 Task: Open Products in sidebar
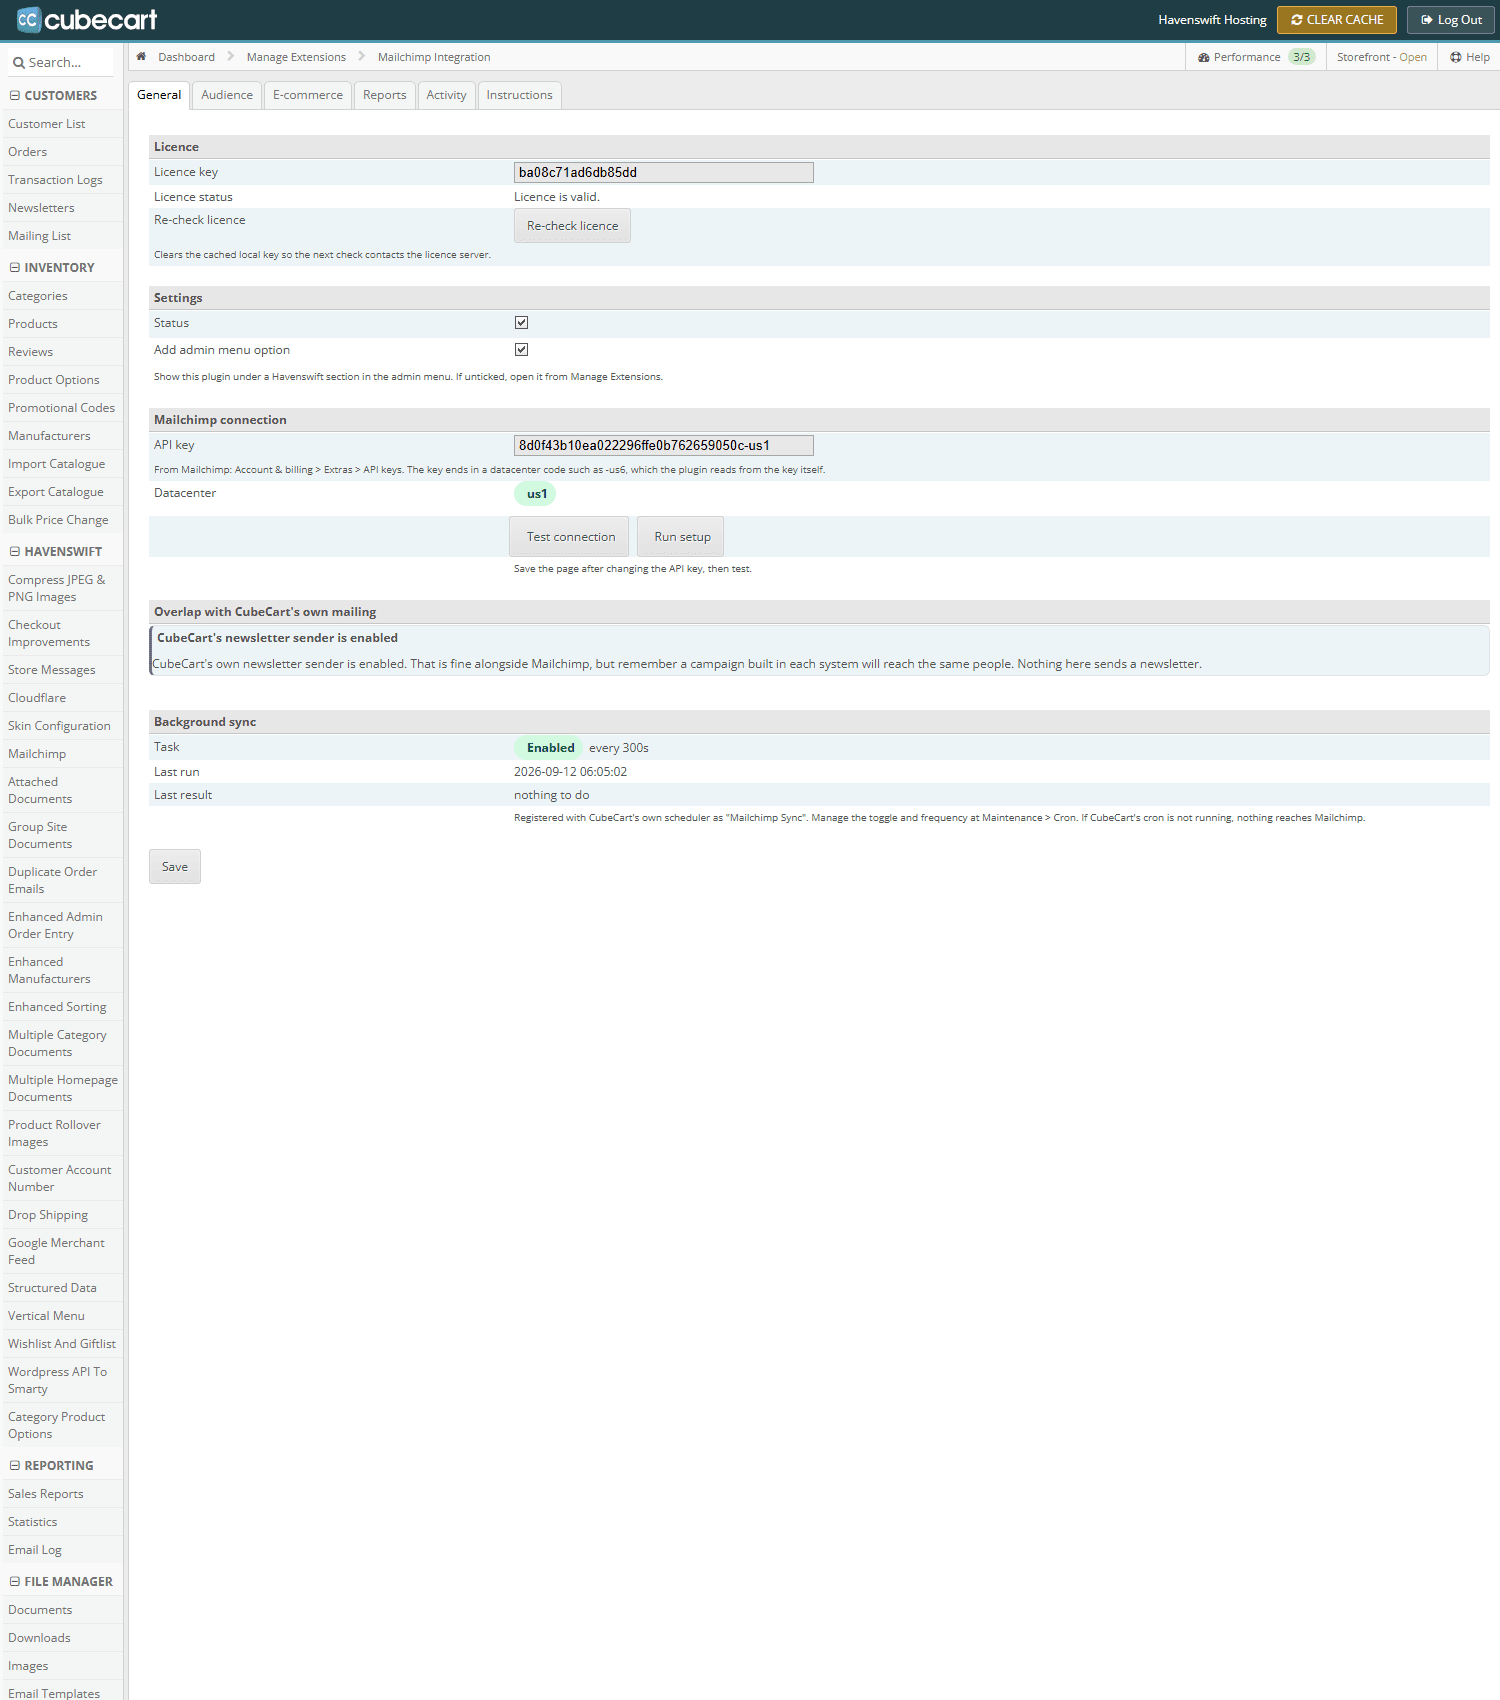tap(33, 324)
